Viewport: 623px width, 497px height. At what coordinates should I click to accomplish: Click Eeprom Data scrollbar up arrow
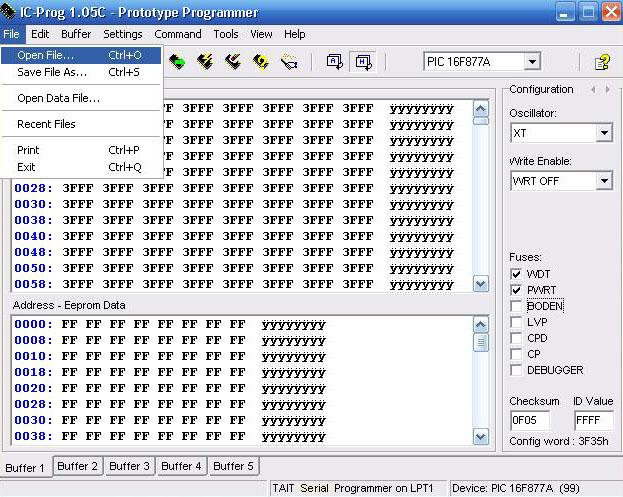coord(481,325)
